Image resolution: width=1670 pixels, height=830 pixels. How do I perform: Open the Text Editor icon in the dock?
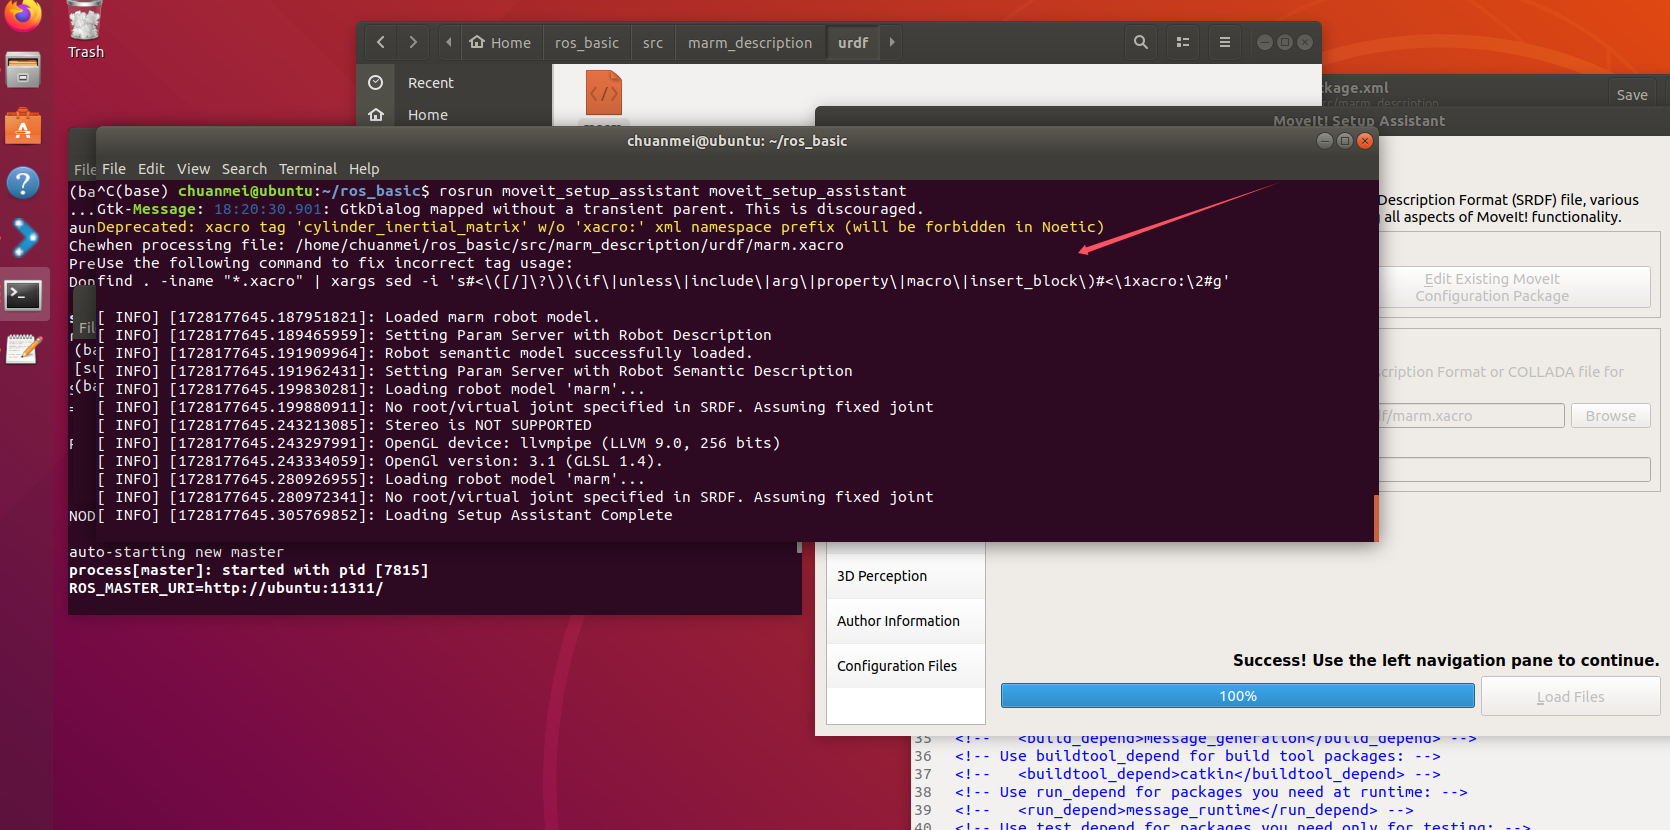23,350
